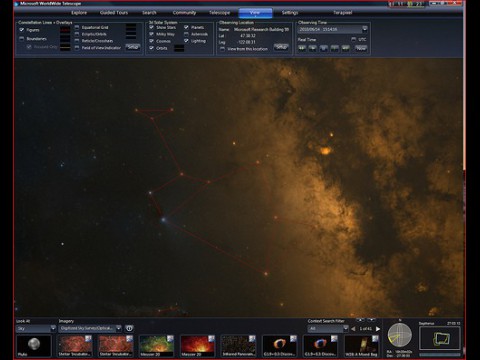The width and height of the screenshot is (480, 360).
Task: Open the Guided Tours tab
Action: click(x=114, y=13)
